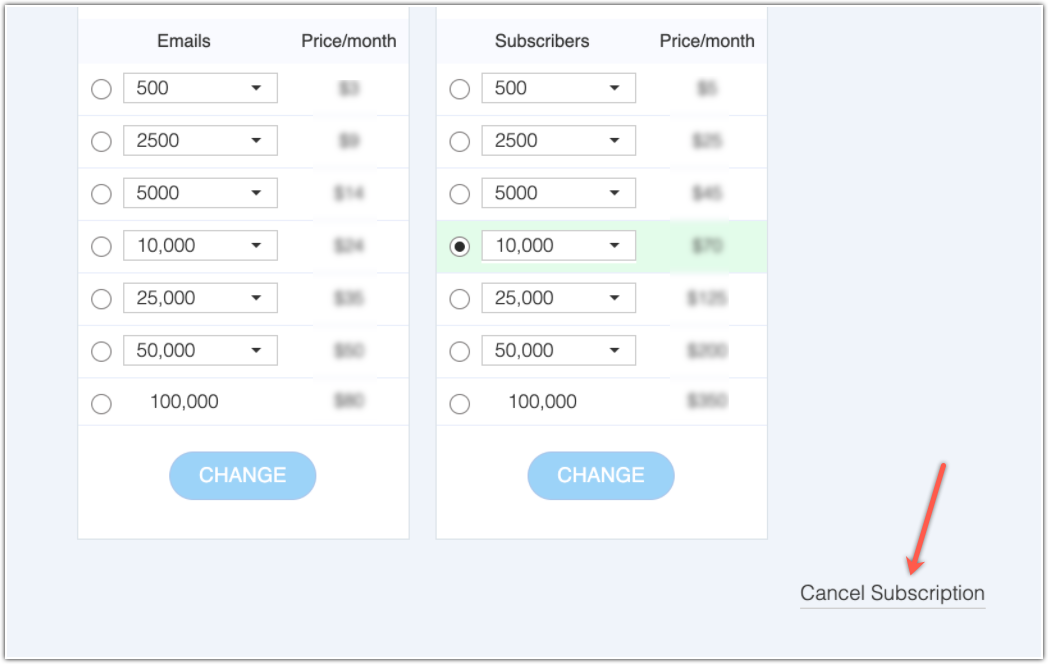
Task: Select the 50,000 subscribers radio button
Action: [x=459, y=350]
